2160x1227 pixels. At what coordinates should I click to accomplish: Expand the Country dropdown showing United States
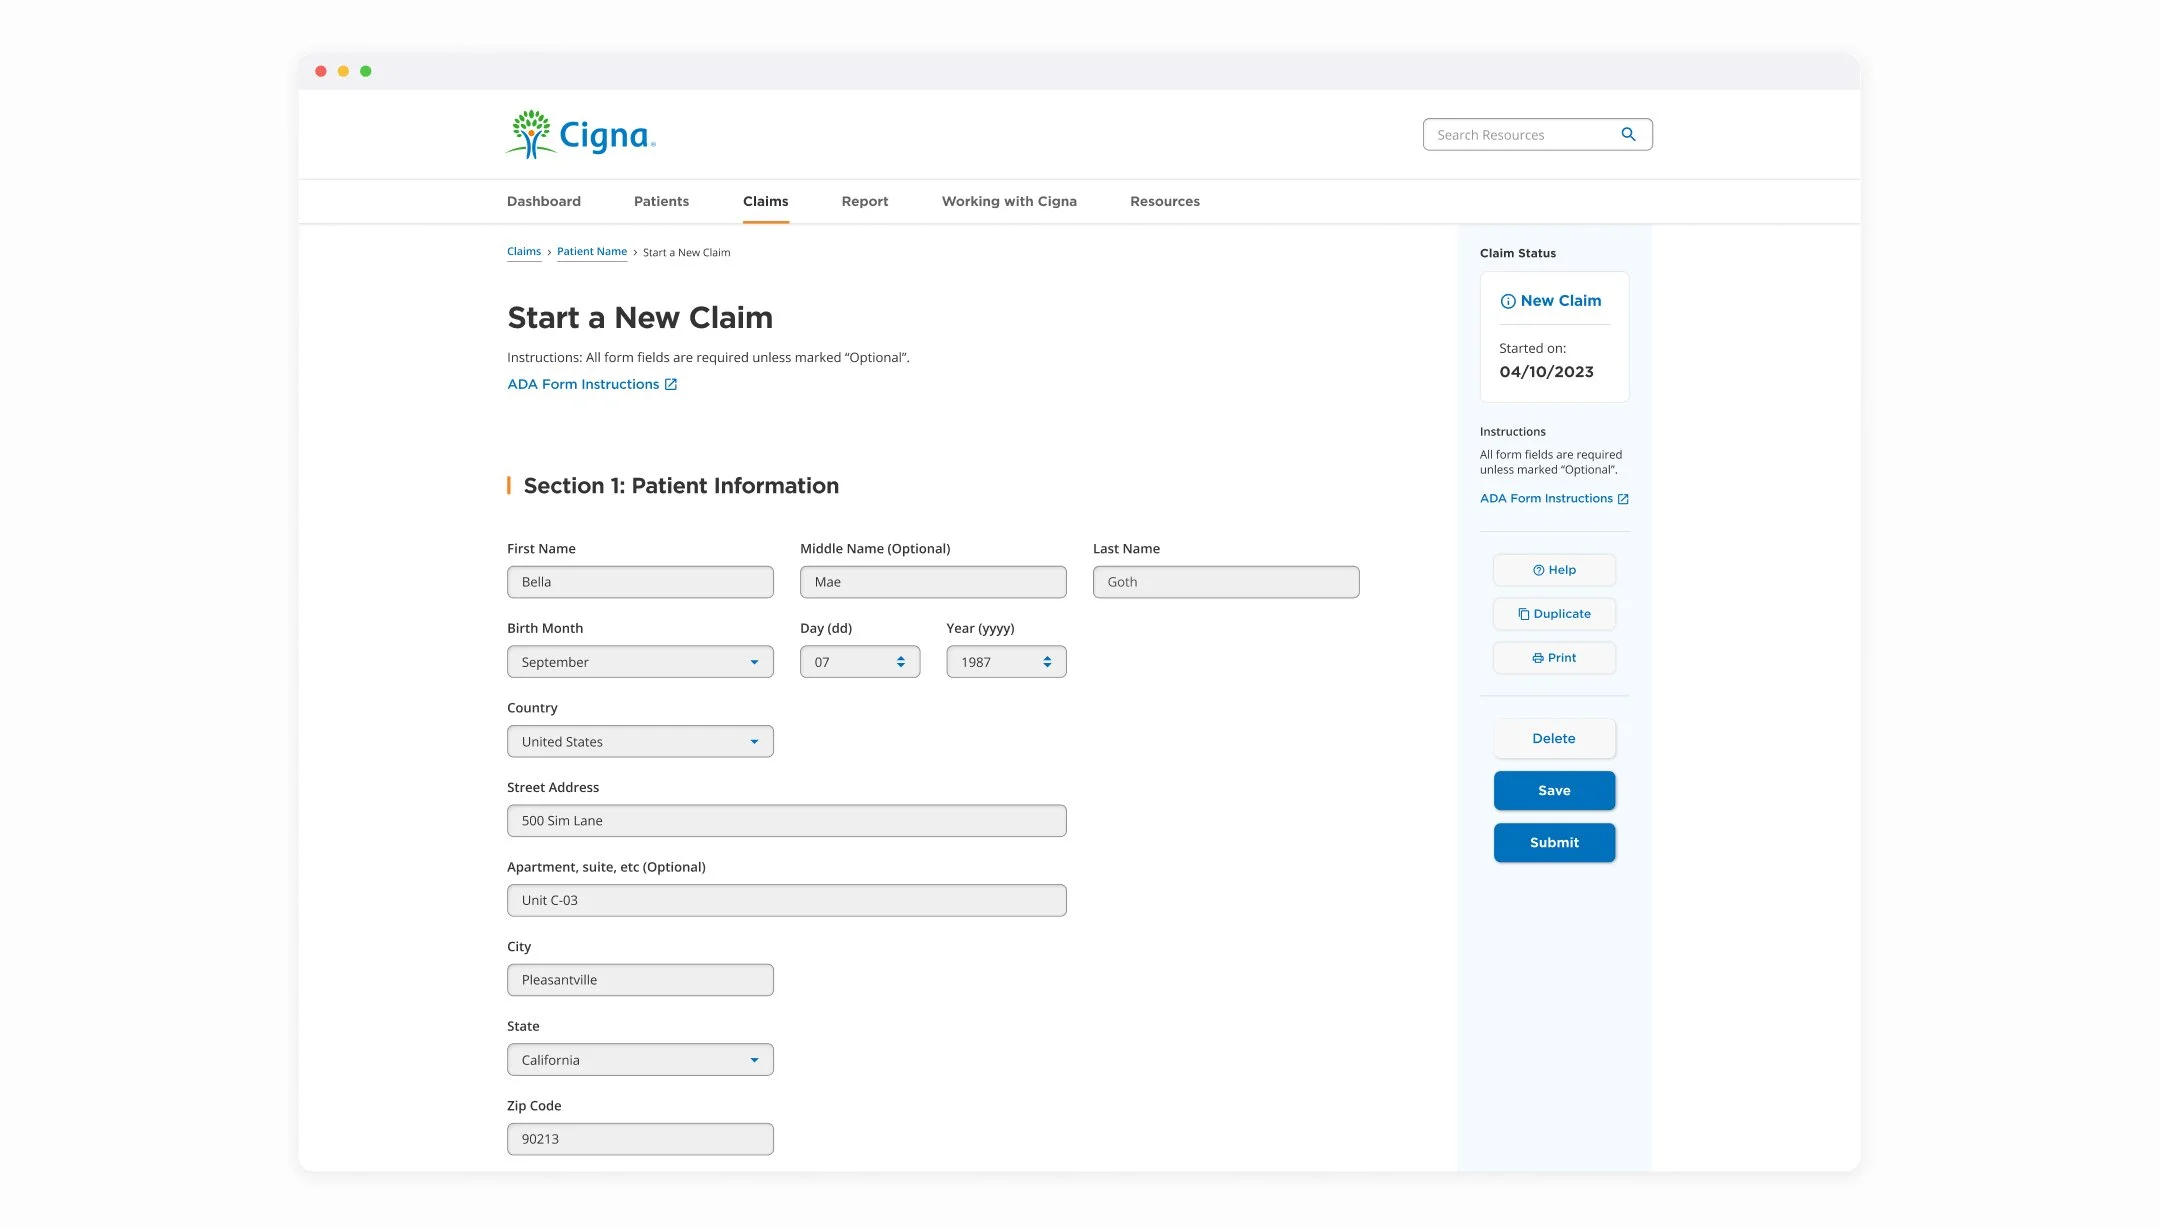click(x=640, y=742)
